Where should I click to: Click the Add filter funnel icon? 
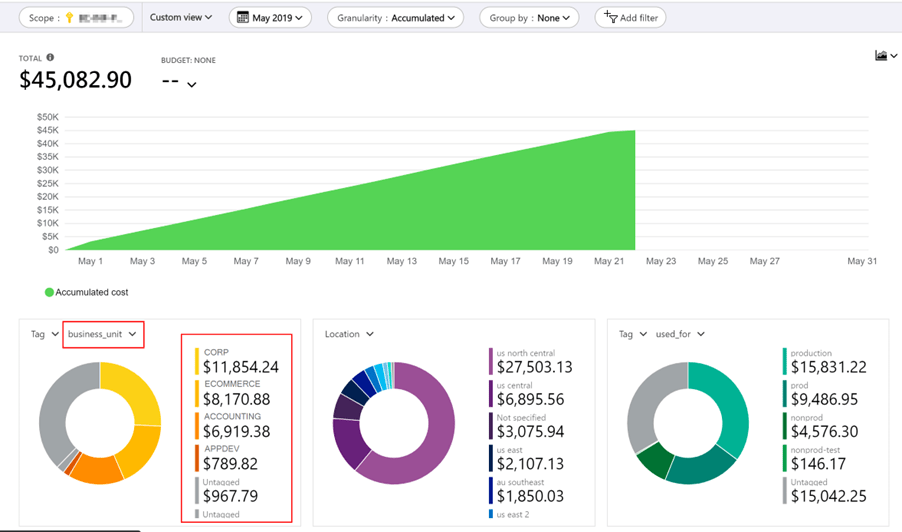click(611, 17)
